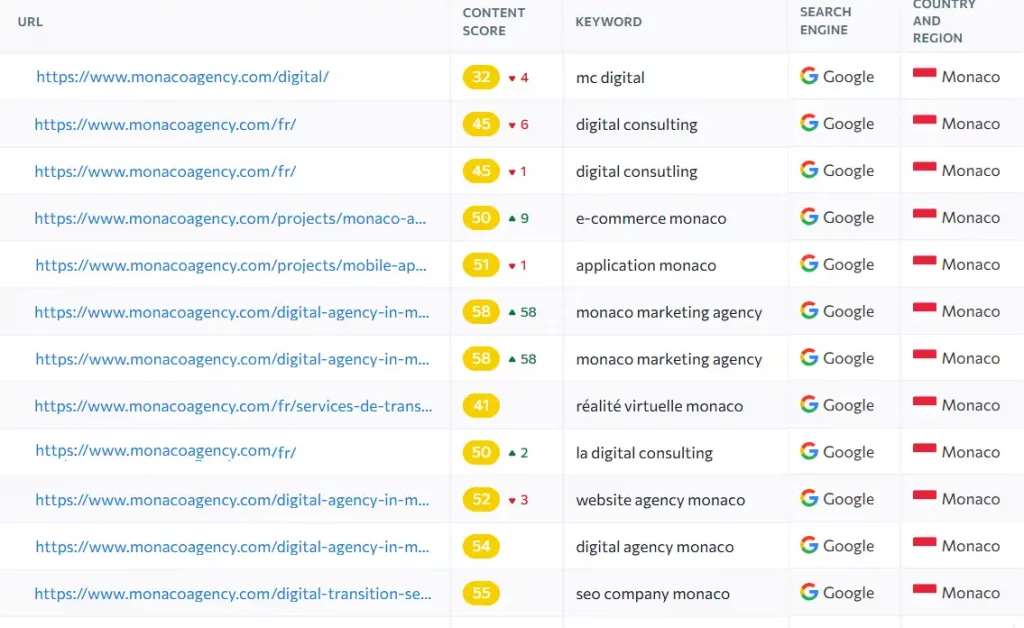Click the red down arrow in website agency monaco row
Viewport: 1024px width, 628px height.
point(512,501)
